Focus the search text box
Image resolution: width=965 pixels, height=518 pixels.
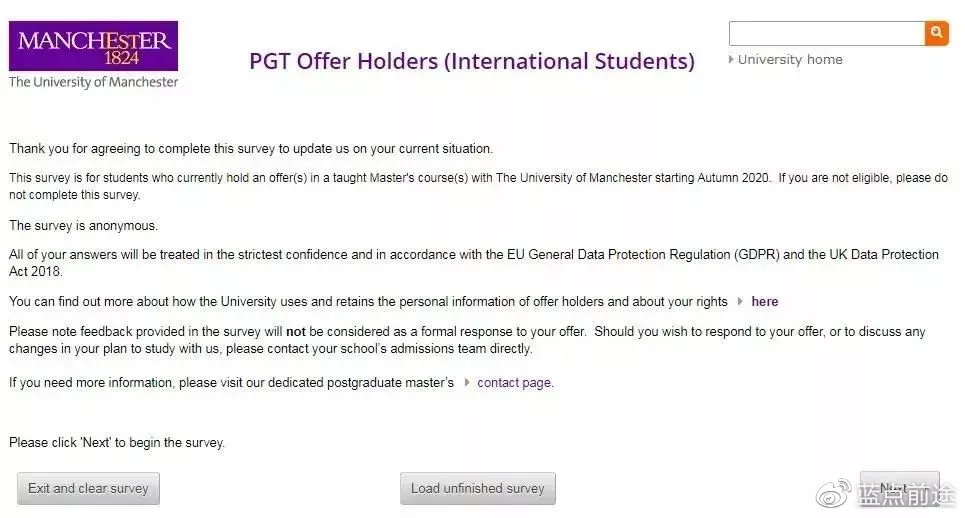(x=827, y=33)
